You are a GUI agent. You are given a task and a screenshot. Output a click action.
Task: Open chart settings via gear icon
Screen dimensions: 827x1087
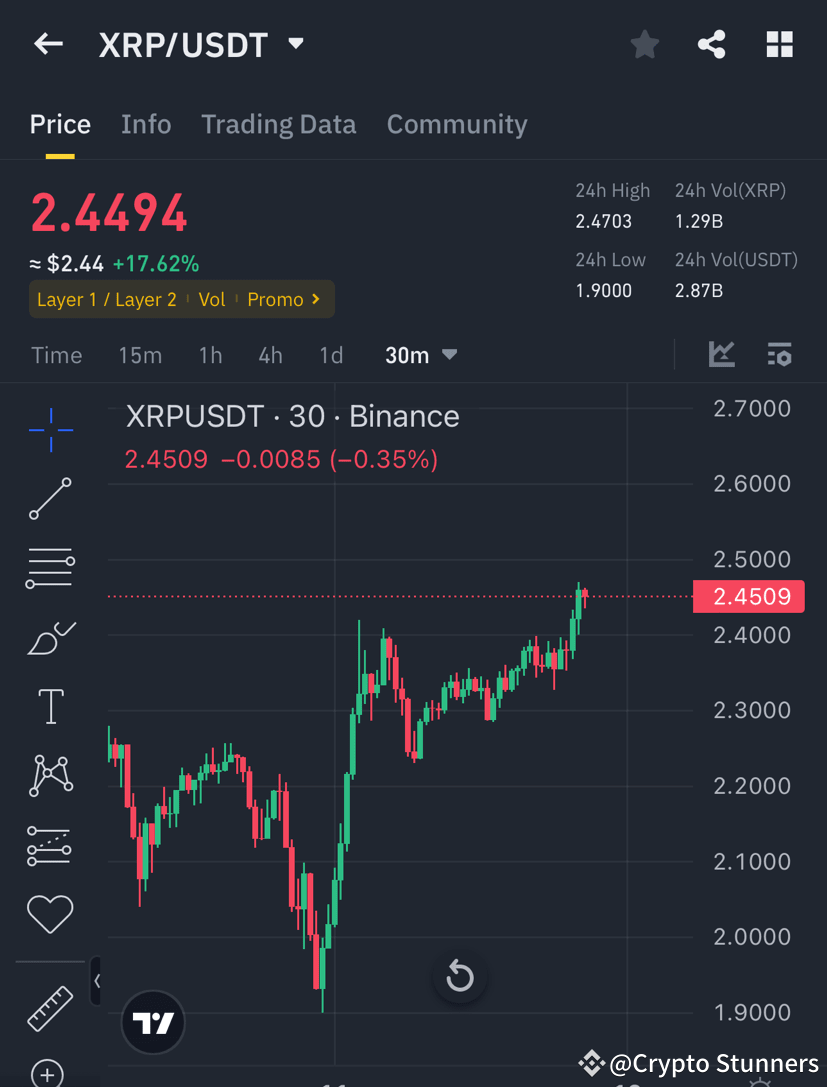click(779, 354)
